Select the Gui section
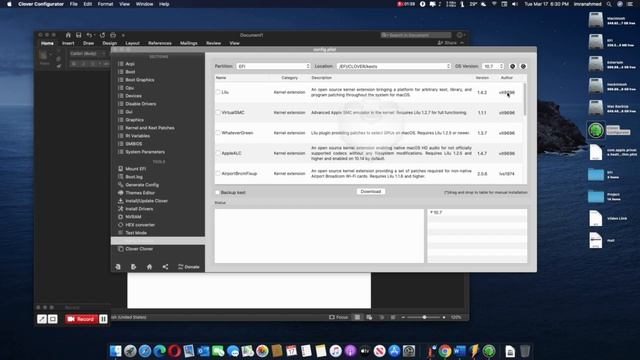Image resolution: width=640 pixels, height=360 pixels. pos(129,112)
